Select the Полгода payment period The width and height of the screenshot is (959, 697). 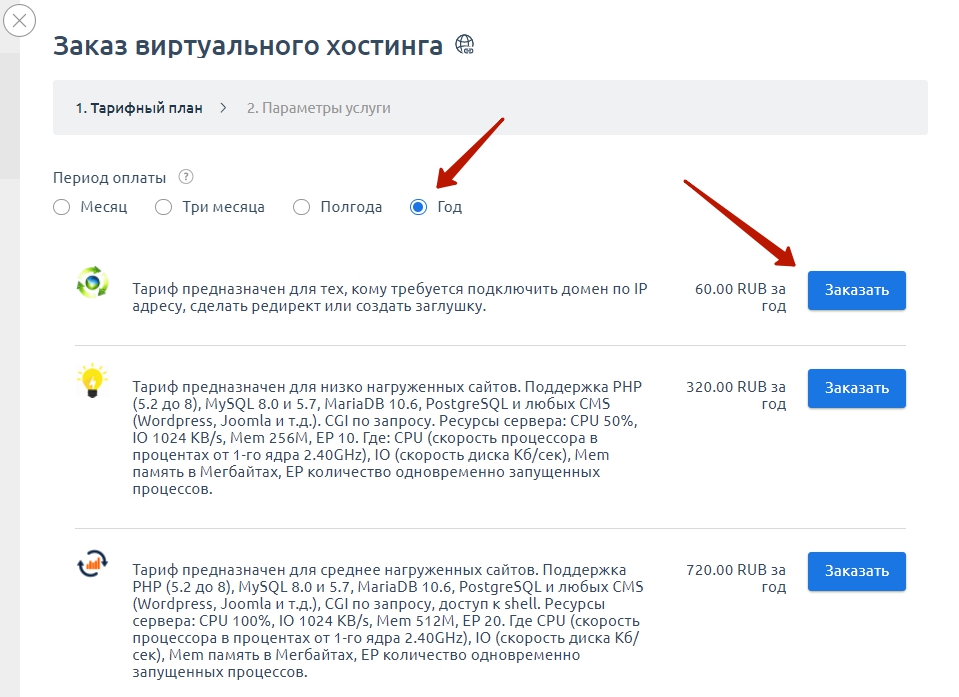pyautogui.click(x=338, y=207)
